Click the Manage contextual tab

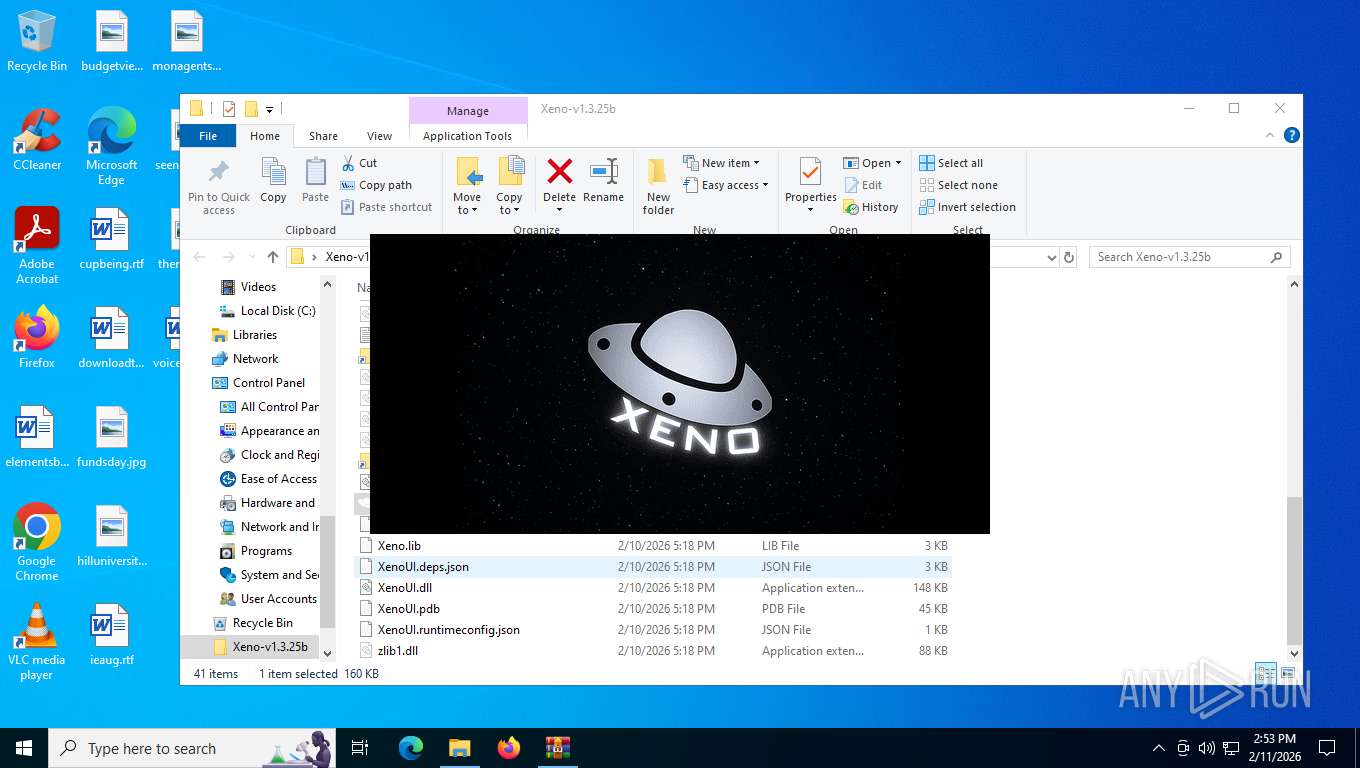pyautogui.click(x=468, y=111)
